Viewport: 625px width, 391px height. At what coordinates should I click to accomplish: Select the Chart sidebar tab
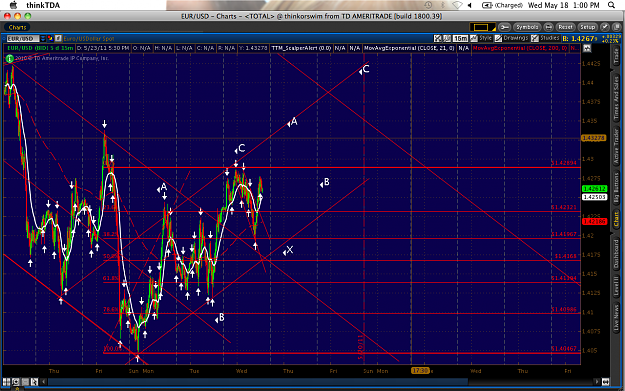pos(616,220)
